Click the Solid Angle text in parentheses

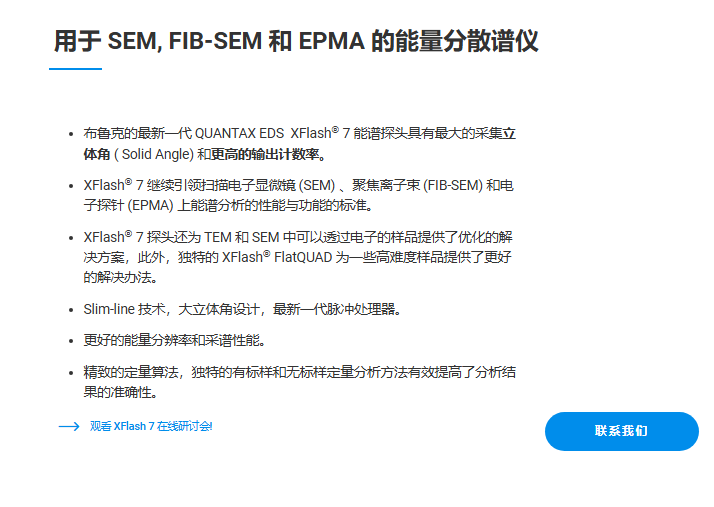pyautogui.click(x=154, y=154)
